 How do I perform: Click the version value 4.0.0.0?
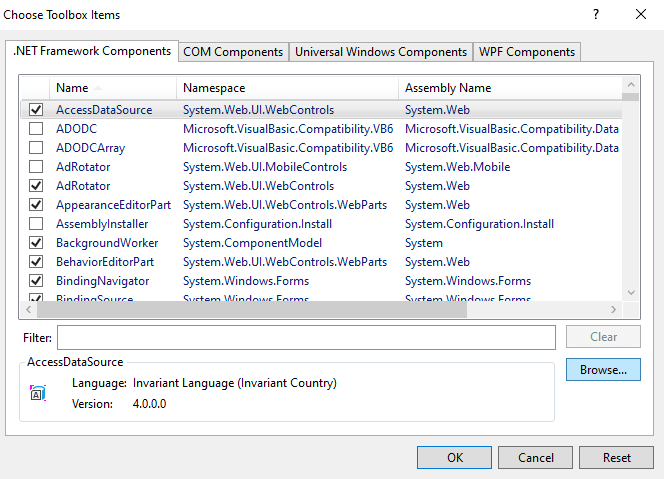click(x=149, y=404)
